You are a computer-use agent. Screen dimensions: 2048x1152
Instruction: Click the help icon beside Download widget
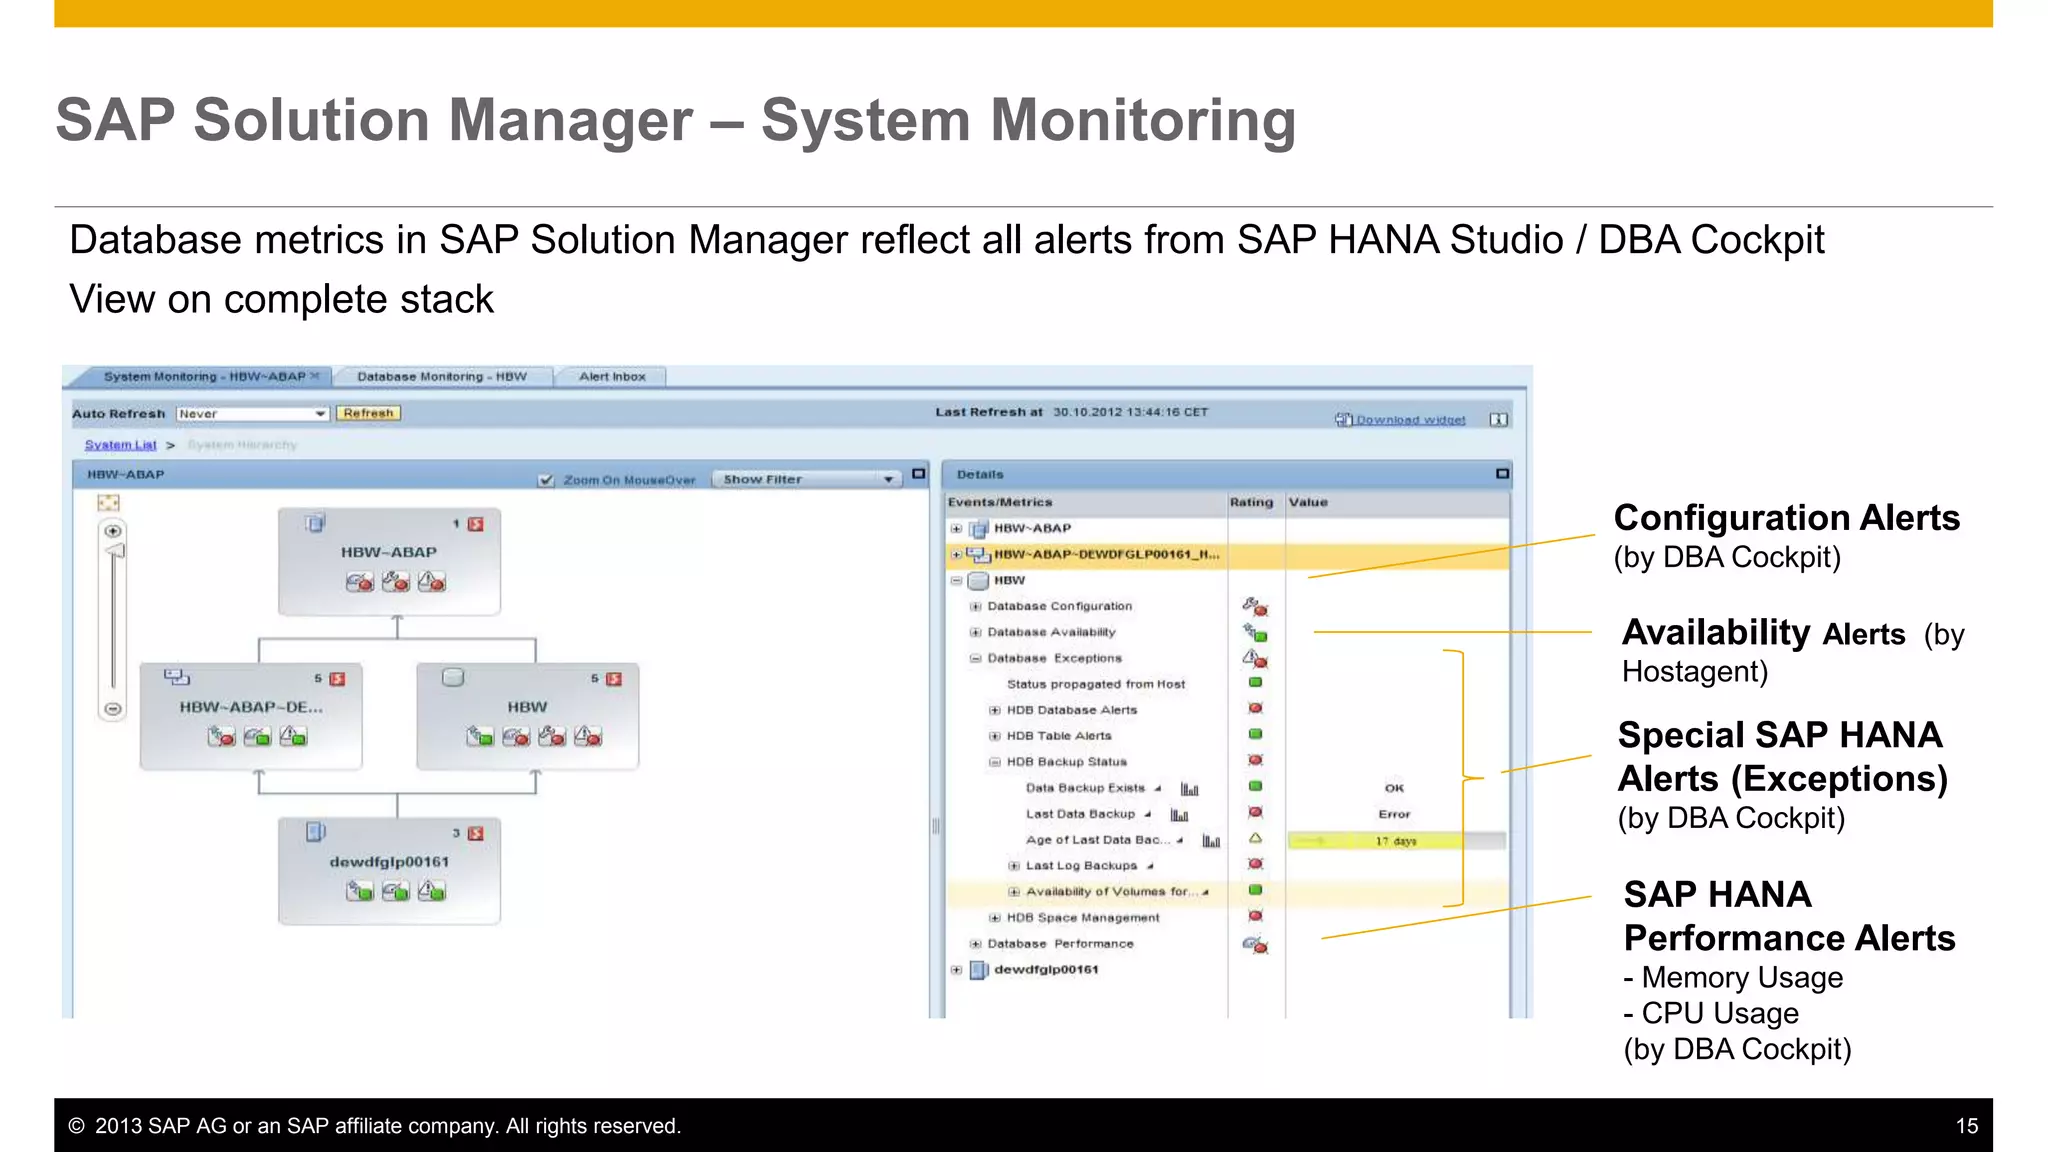[1498, 420]
